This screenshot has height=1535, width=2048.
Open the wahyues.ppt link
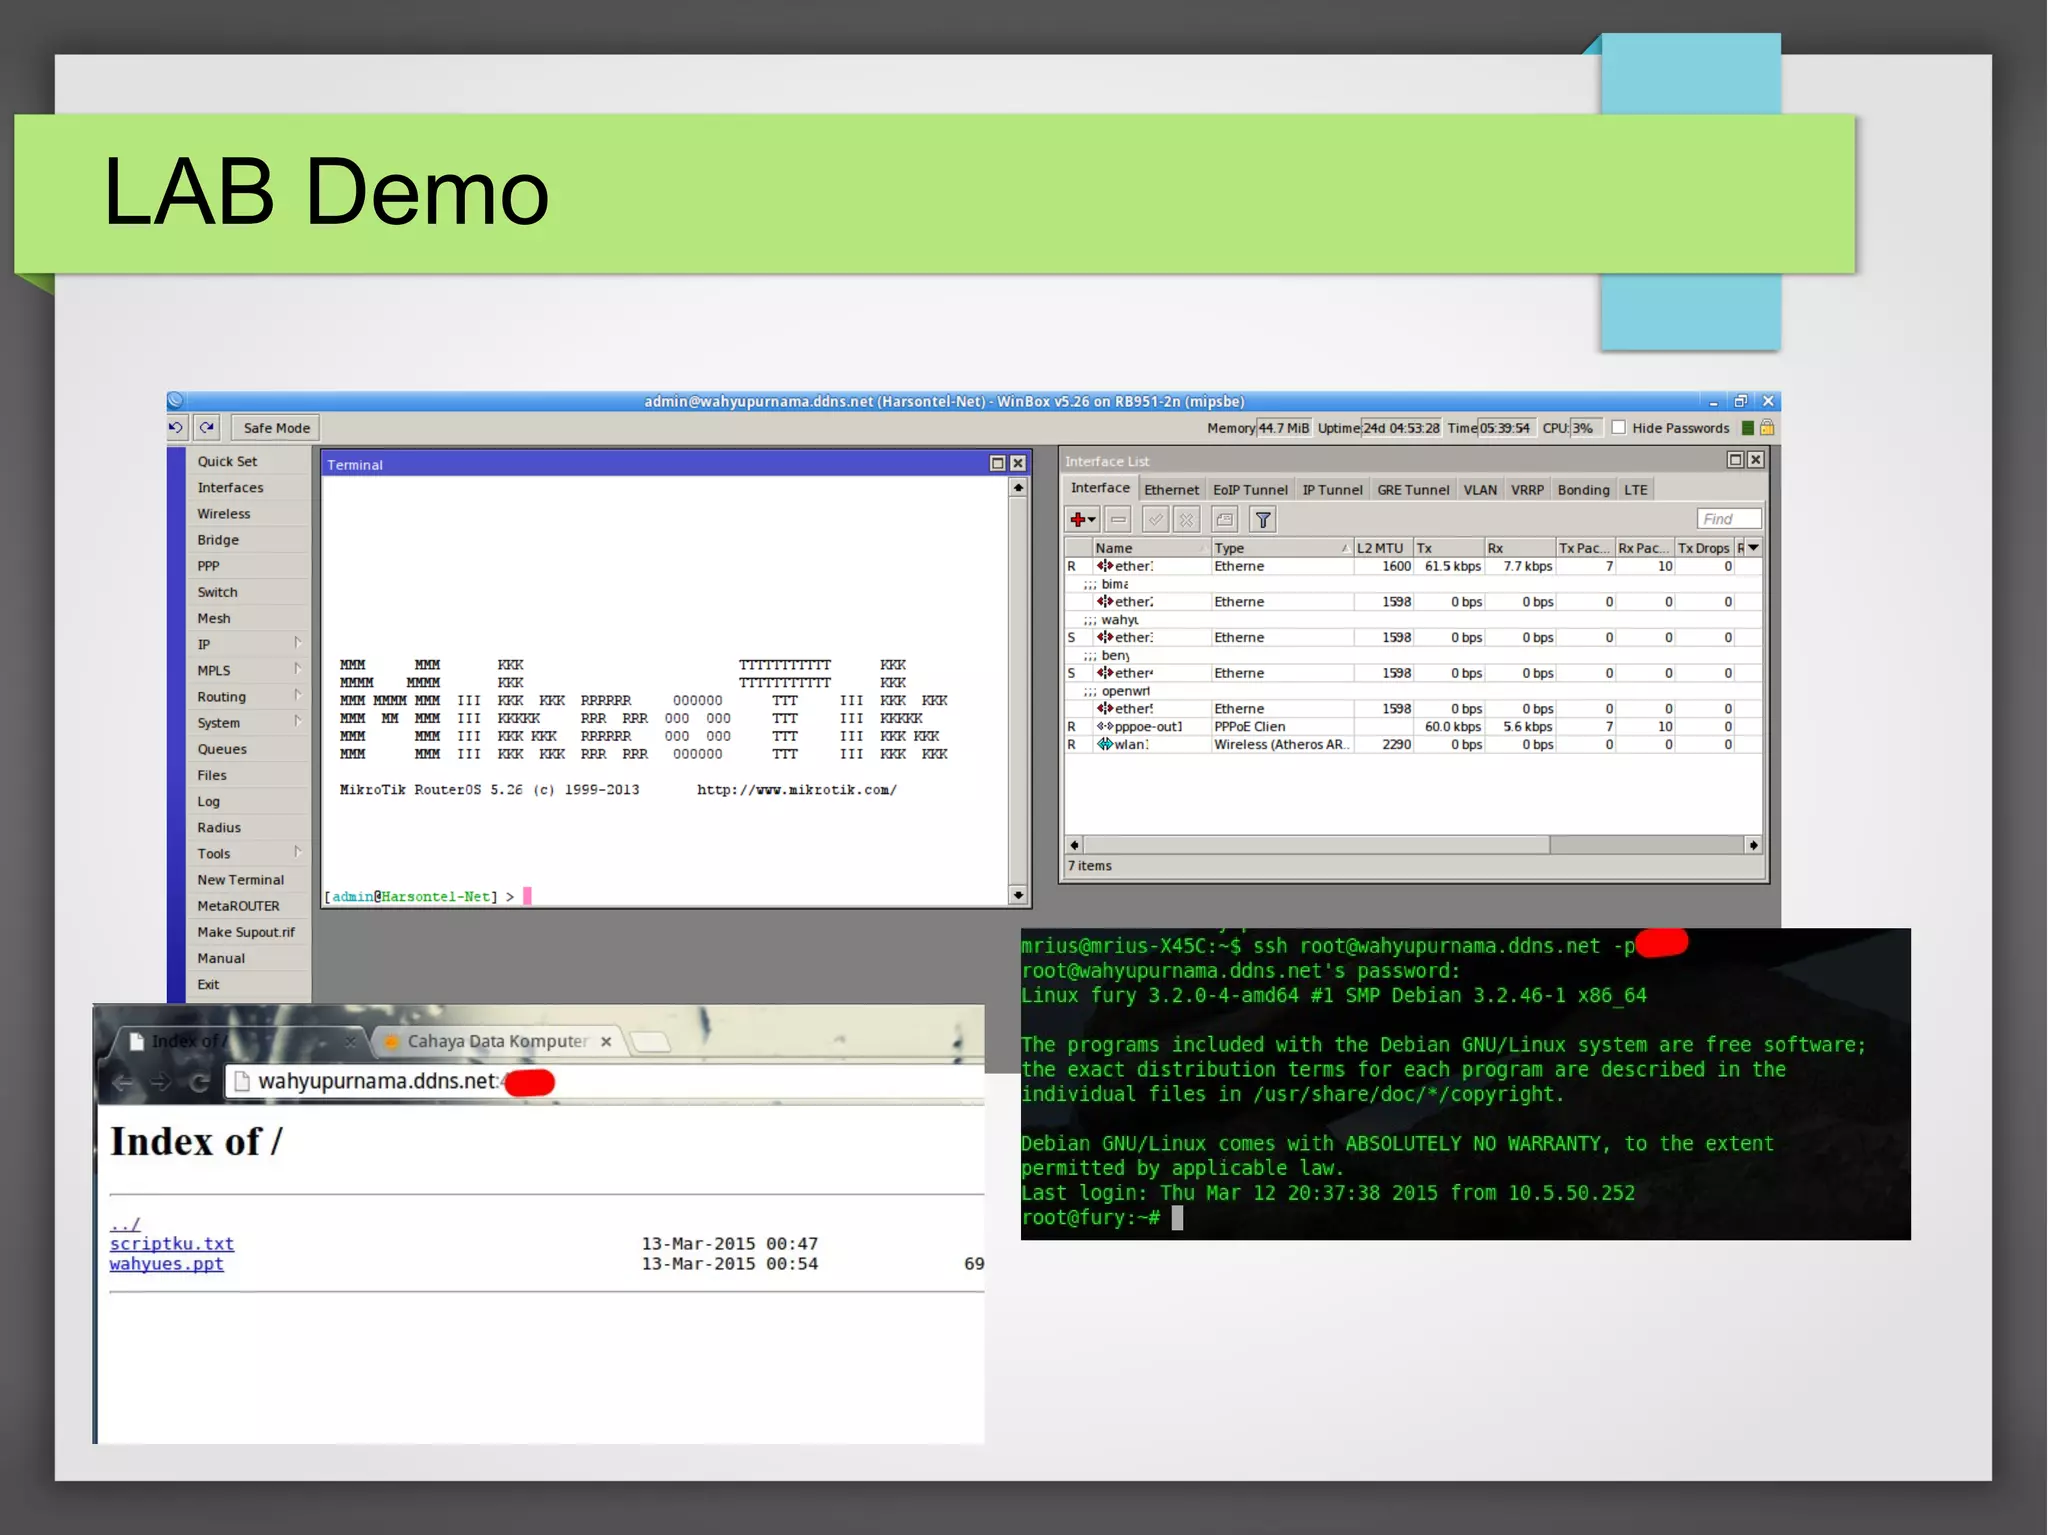click(167, 1263)
